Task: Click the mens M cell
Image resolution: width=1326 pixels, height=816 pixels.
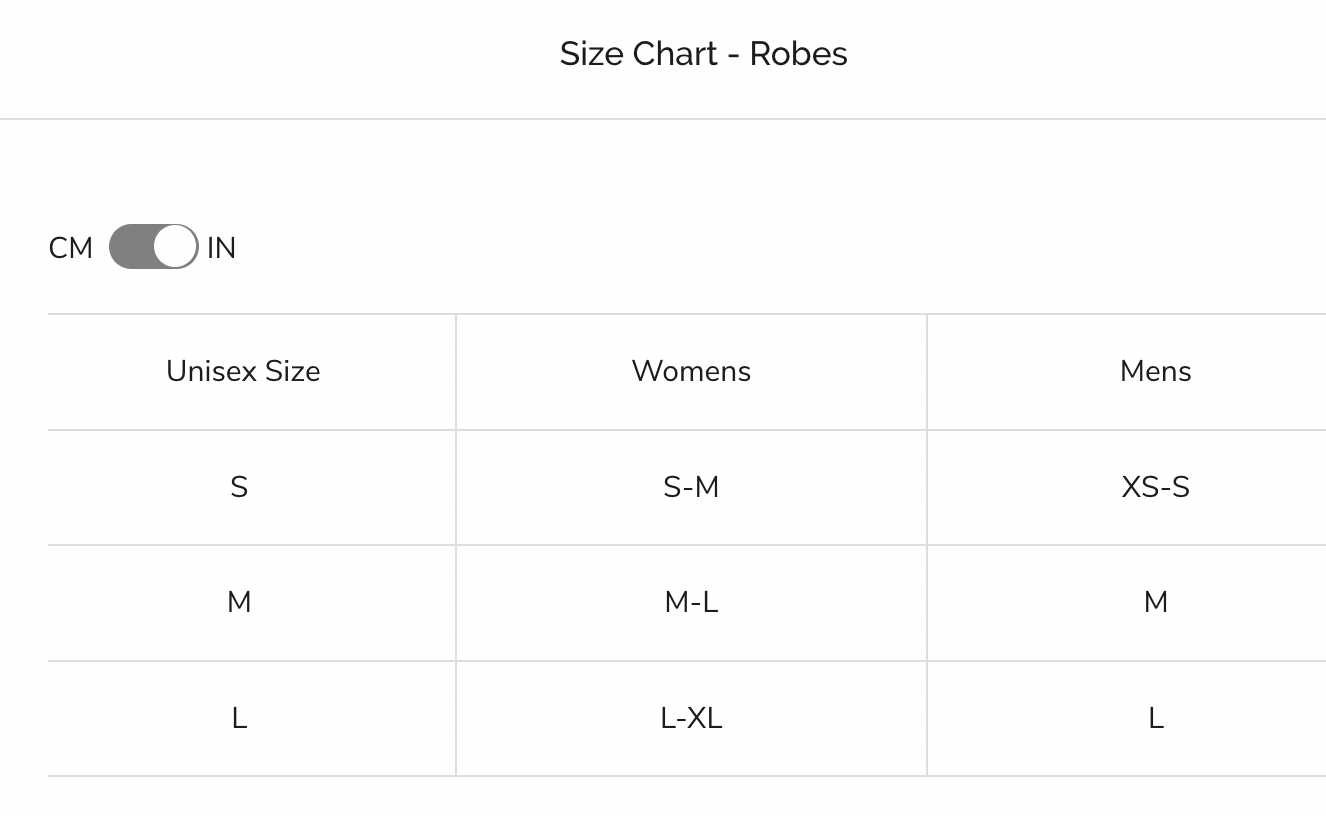Action: pos(1155,602)
